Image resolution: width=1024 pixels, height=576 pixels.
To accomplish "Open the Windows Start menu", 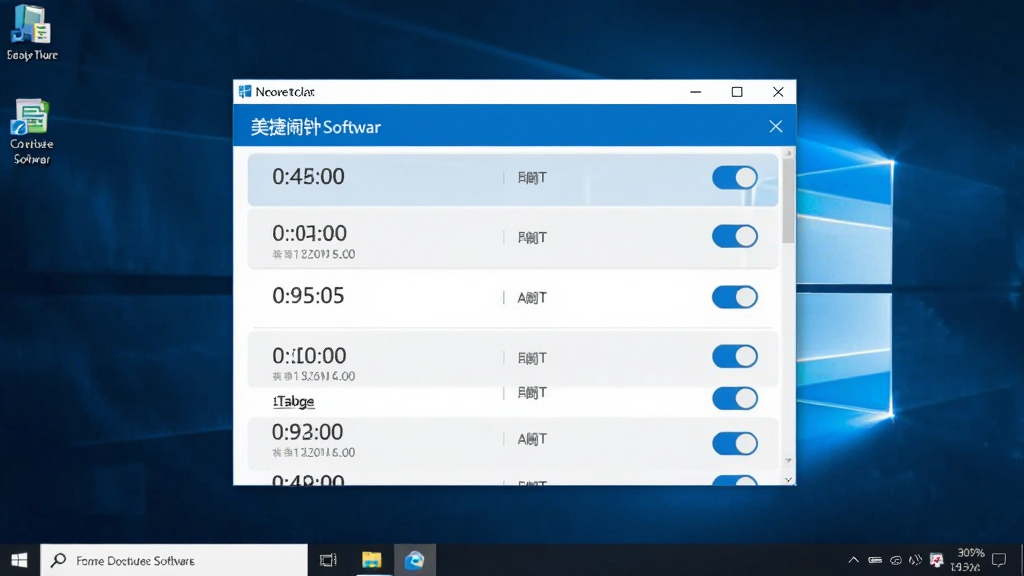I will coord(20,560).
